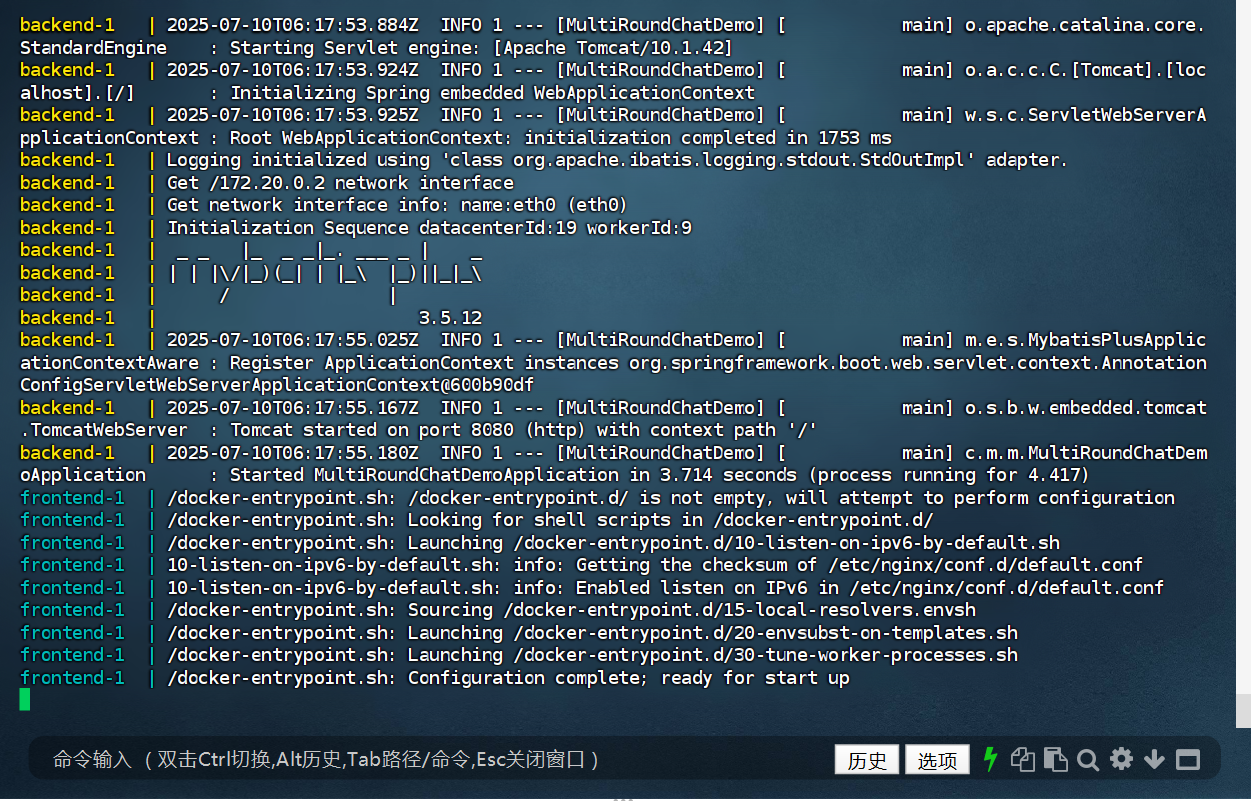This screenshot has width=1251, height=801.
Task: Click the text 'Launching /docker-entrypoint.d/30-tune-worker-processes.sh'
Action: coord(713,655)
